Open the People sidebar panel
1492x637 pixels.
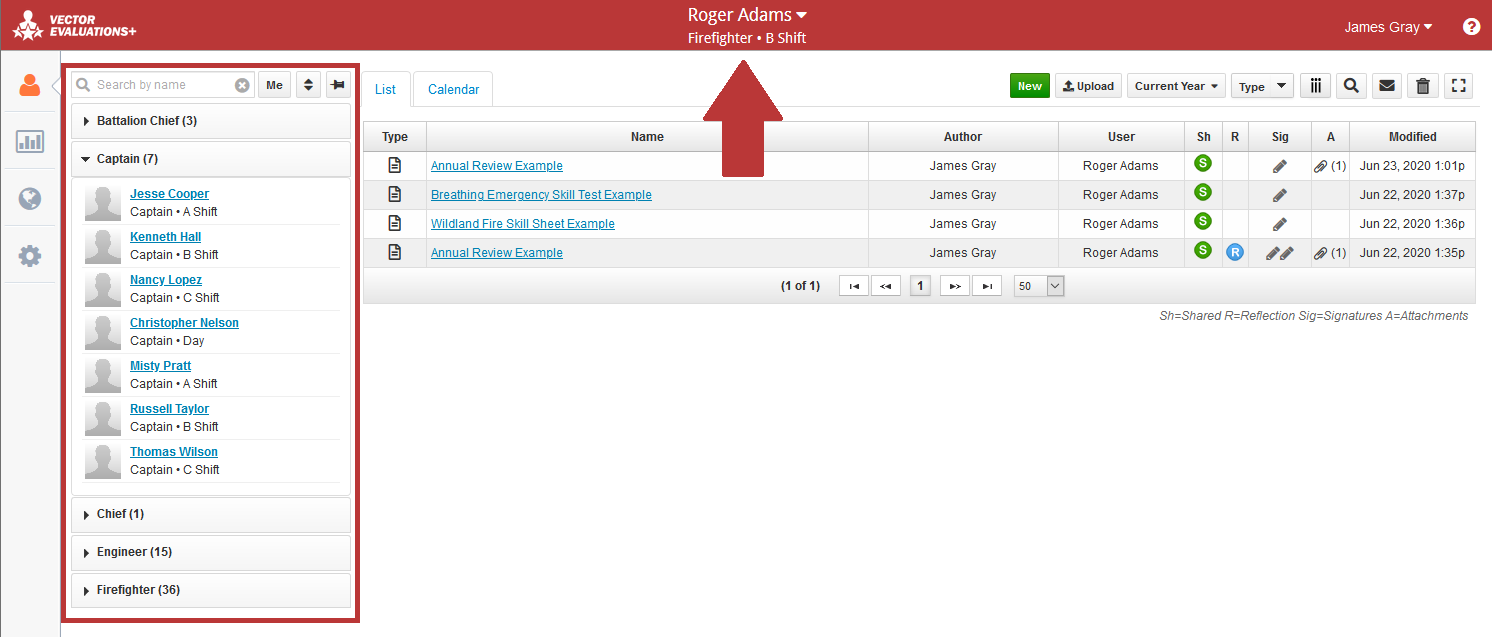[29, 85]
